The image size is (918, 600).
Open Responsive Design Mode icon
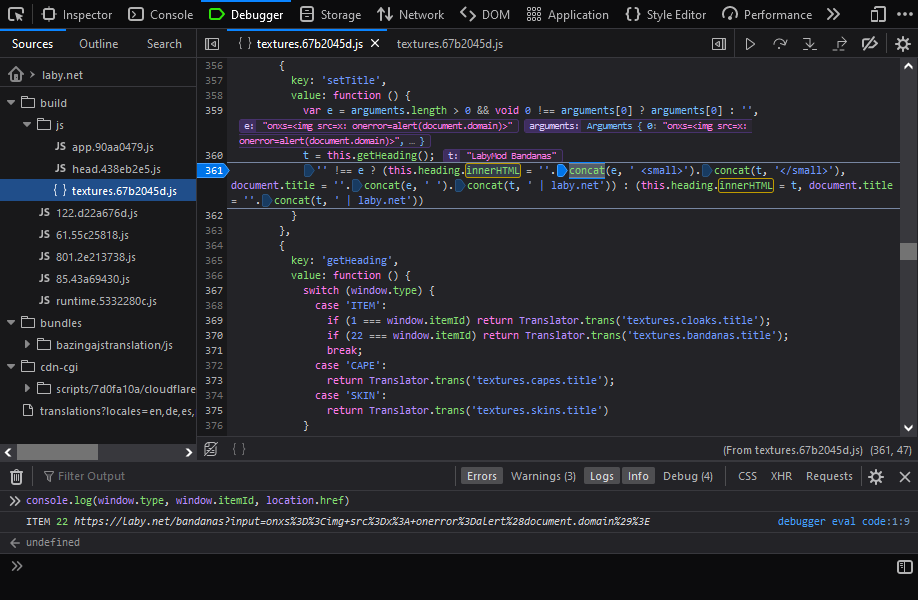[x=877, y=15]
